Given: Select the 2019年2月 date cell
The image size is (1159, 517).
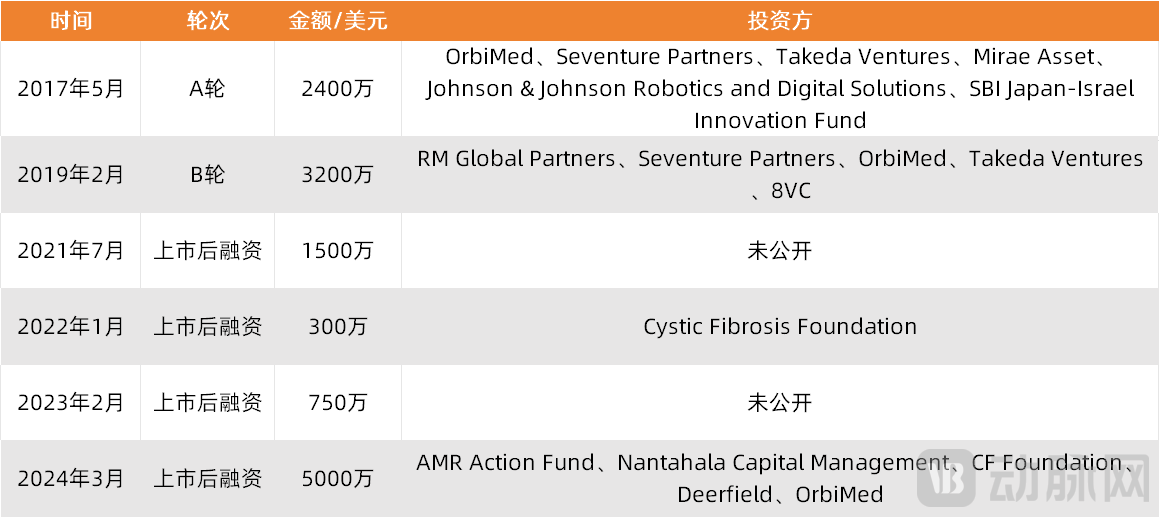Looking at the screenshot, I should 70,174.
